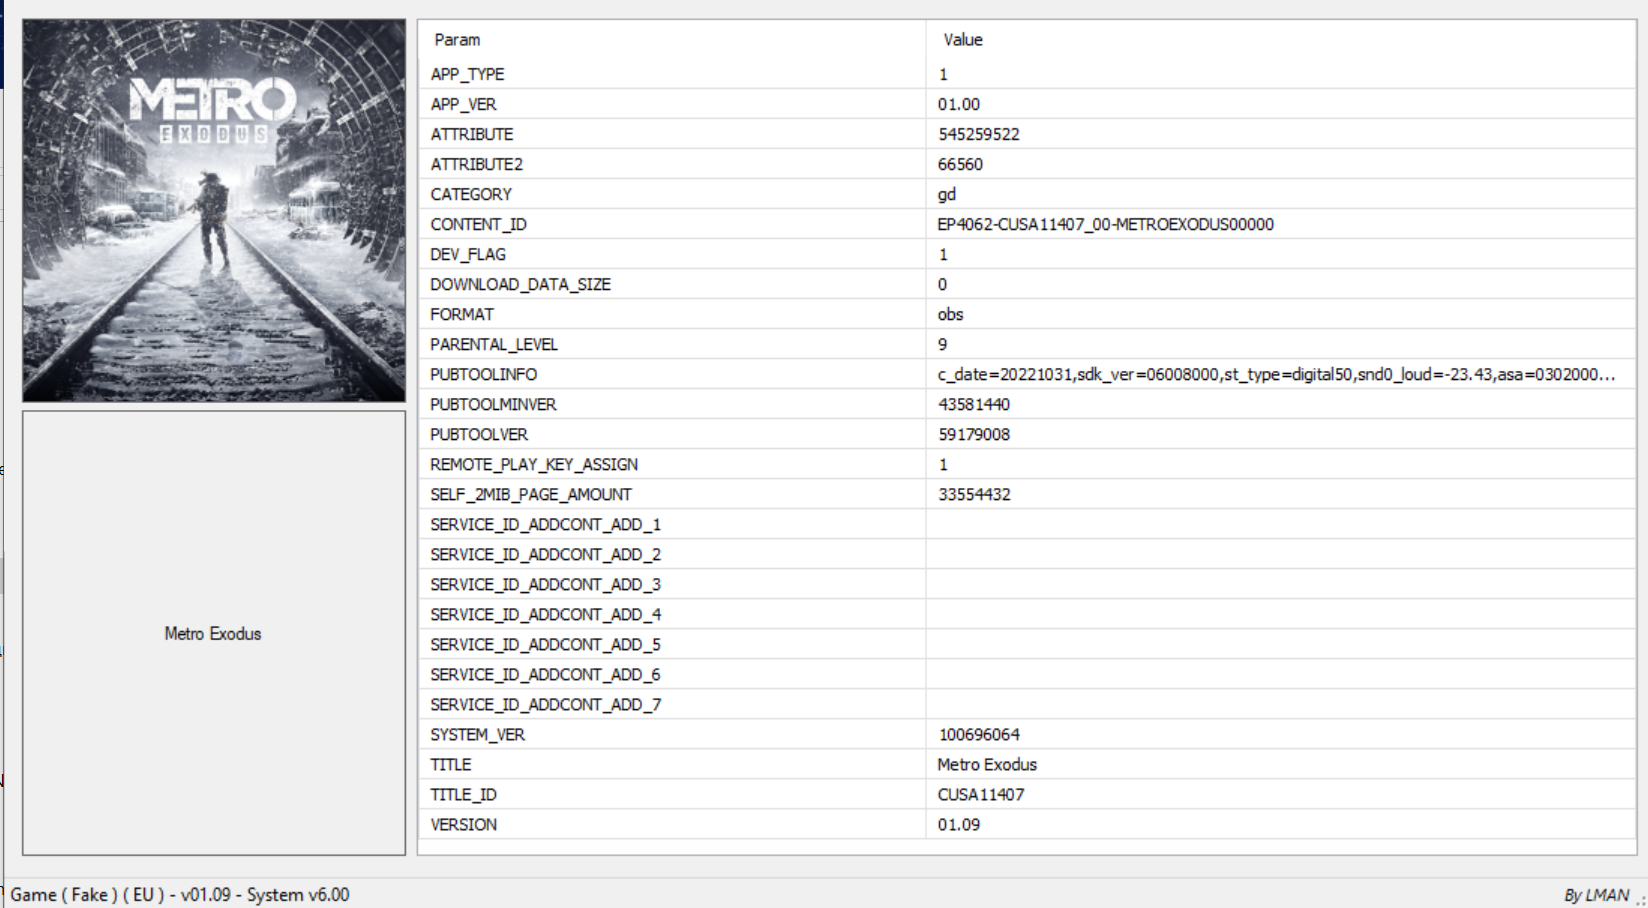
Task: Select the Param column header
Action: (457, 40)
